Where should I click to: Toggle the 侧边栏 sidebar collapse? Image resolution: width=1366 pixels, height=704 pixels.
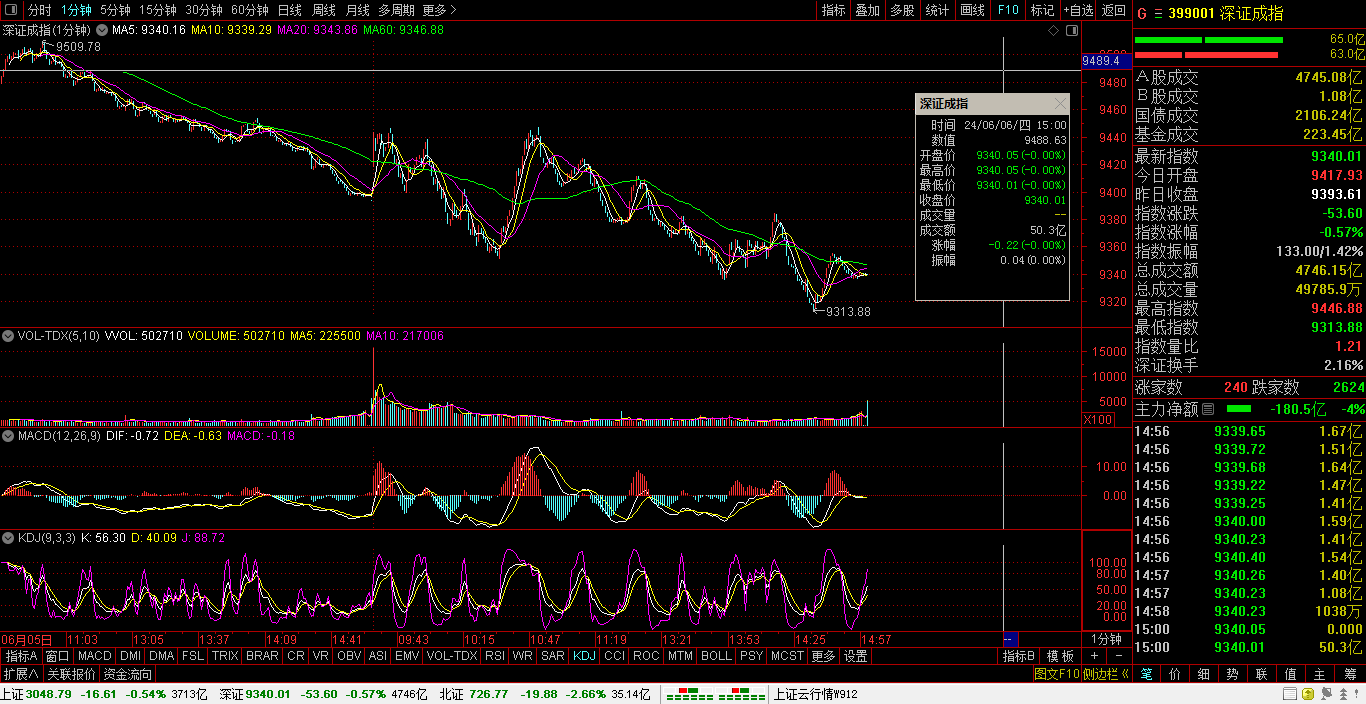pos(1106,674)
